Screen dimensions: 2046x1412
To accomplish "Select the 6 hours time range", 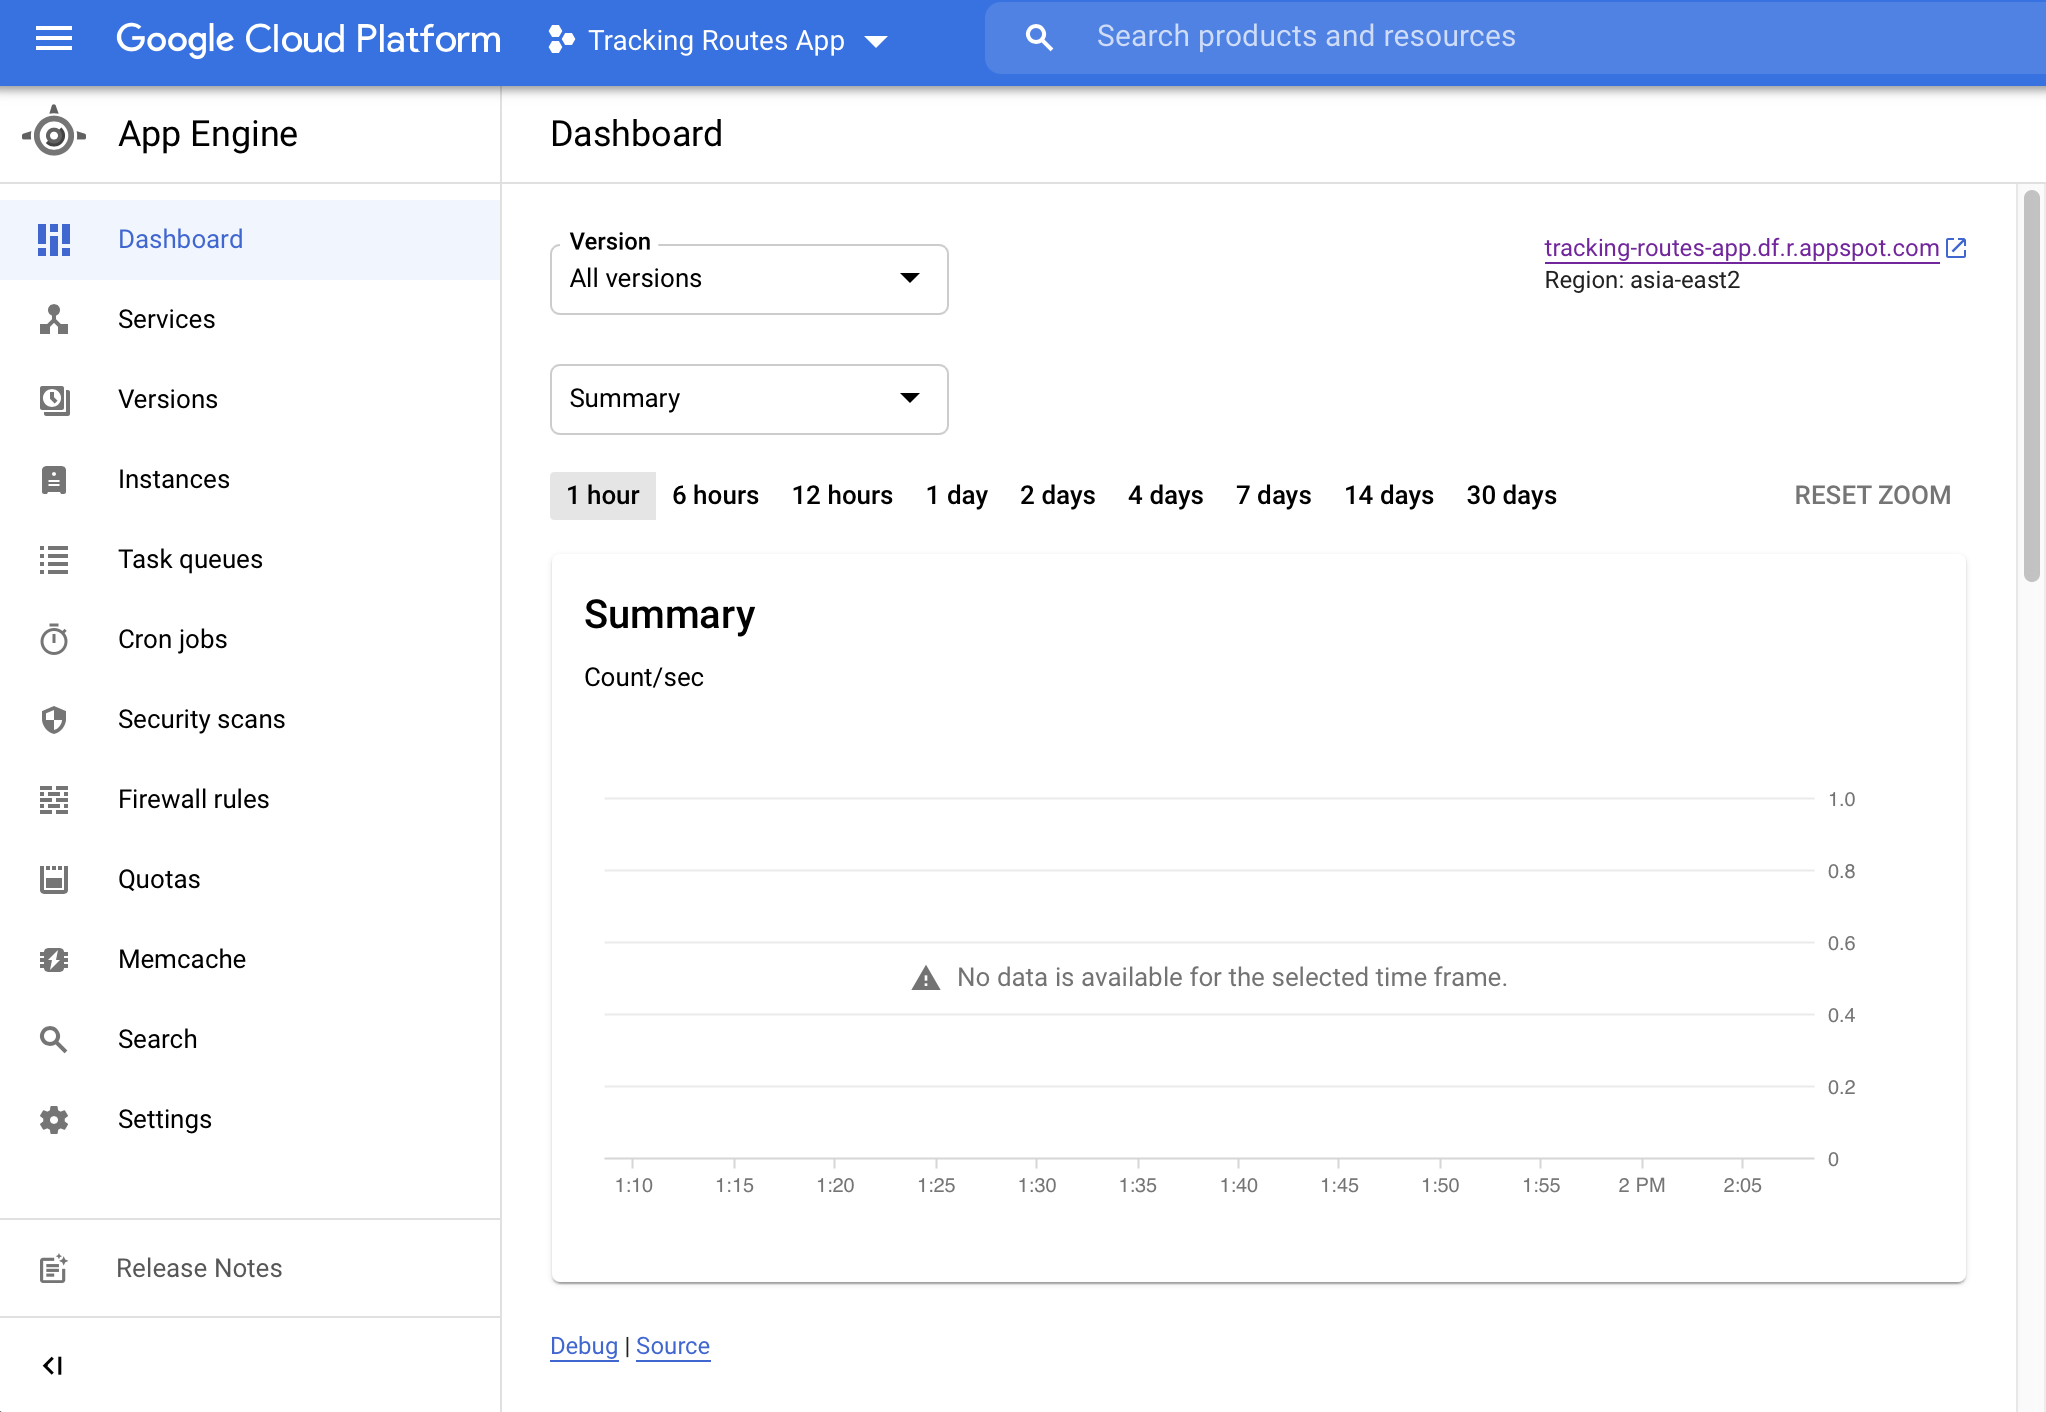I will [715, 495].
